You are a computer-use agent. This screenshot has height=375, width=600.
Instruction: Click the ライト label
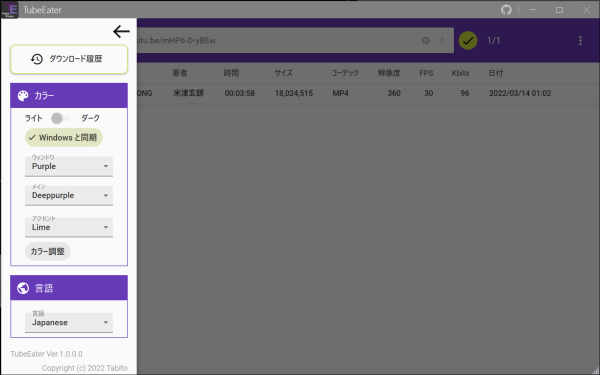point(34,118)
